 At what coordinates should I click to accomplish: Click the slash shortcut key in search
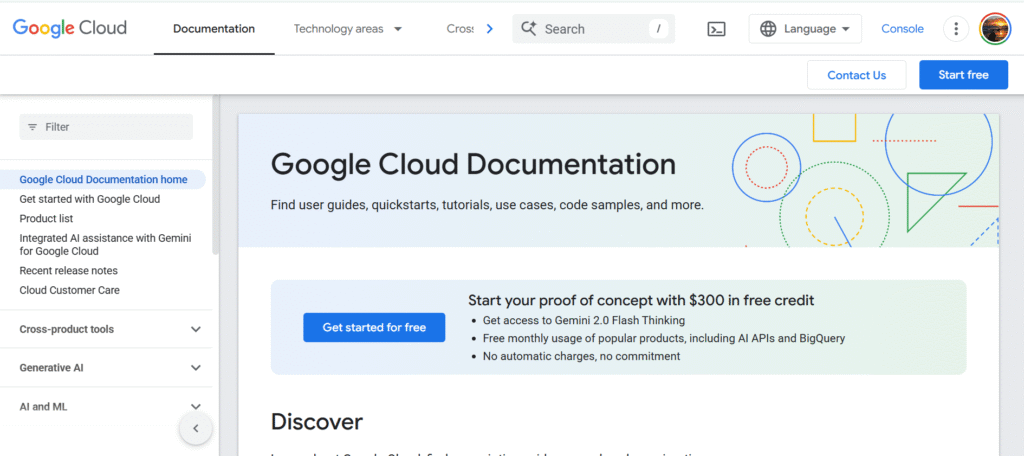tap(658, 29)
